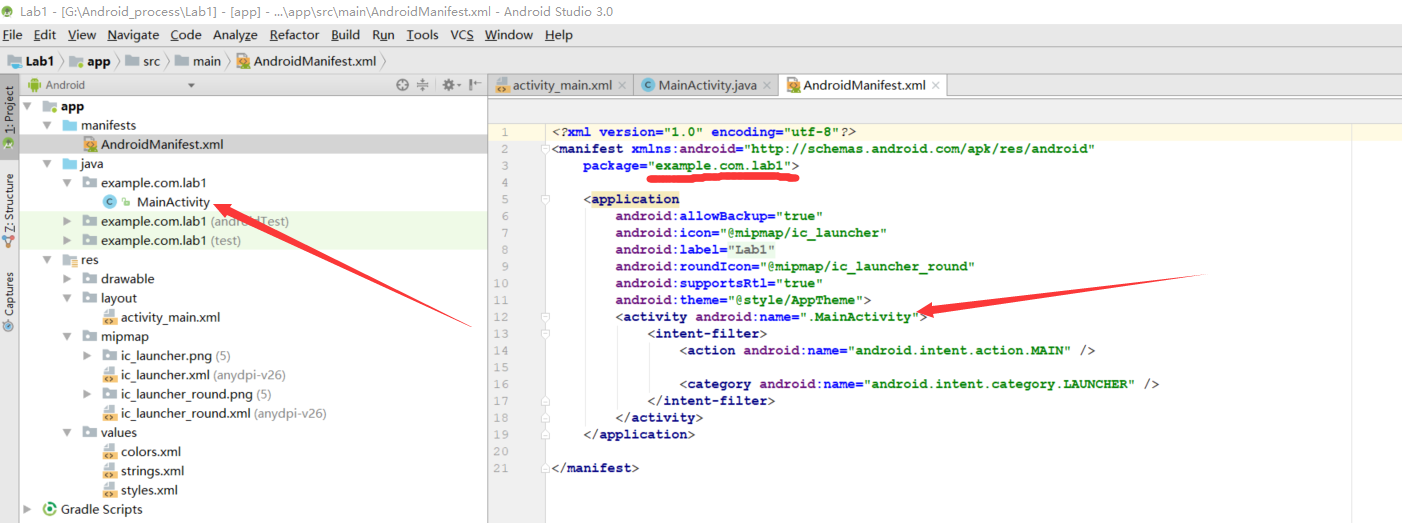Click the AndroidManifest.xml file icon in the tree

[x=90, y=145]
